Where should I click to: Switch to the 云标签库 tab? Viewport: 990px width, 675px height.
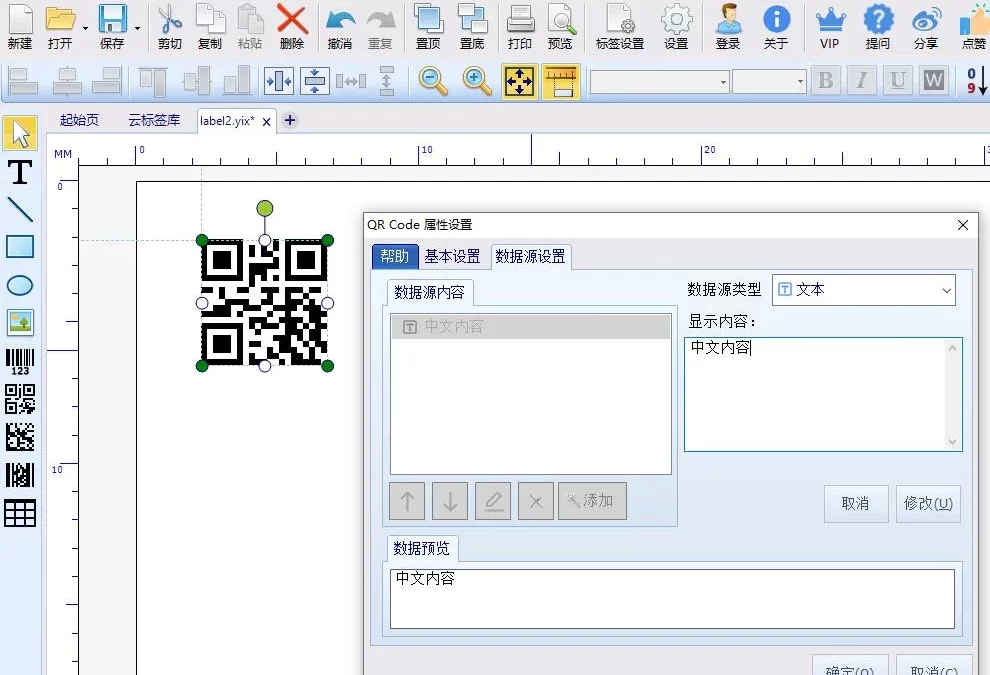pos(154,120)
